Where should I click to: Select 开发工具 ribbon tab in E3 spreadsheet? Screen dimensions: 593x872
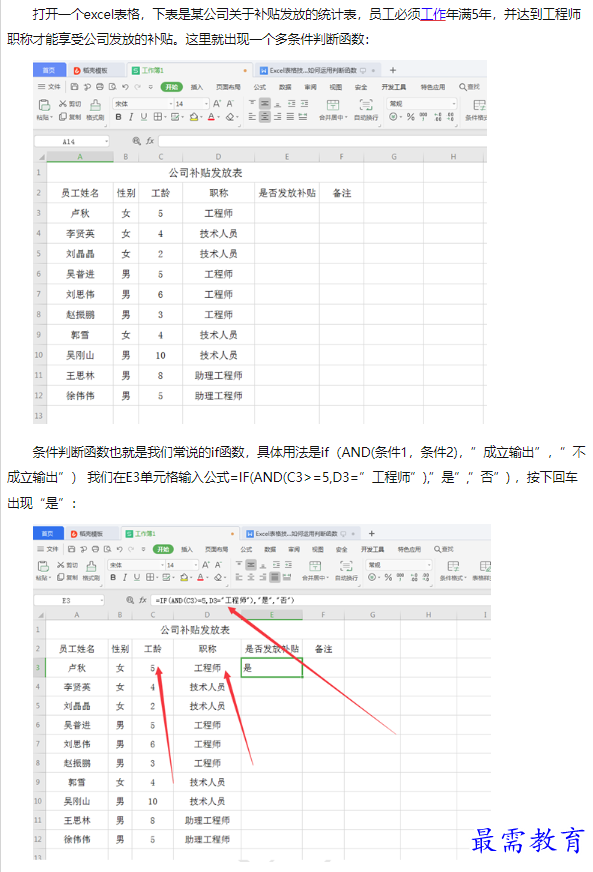point(372,549)
